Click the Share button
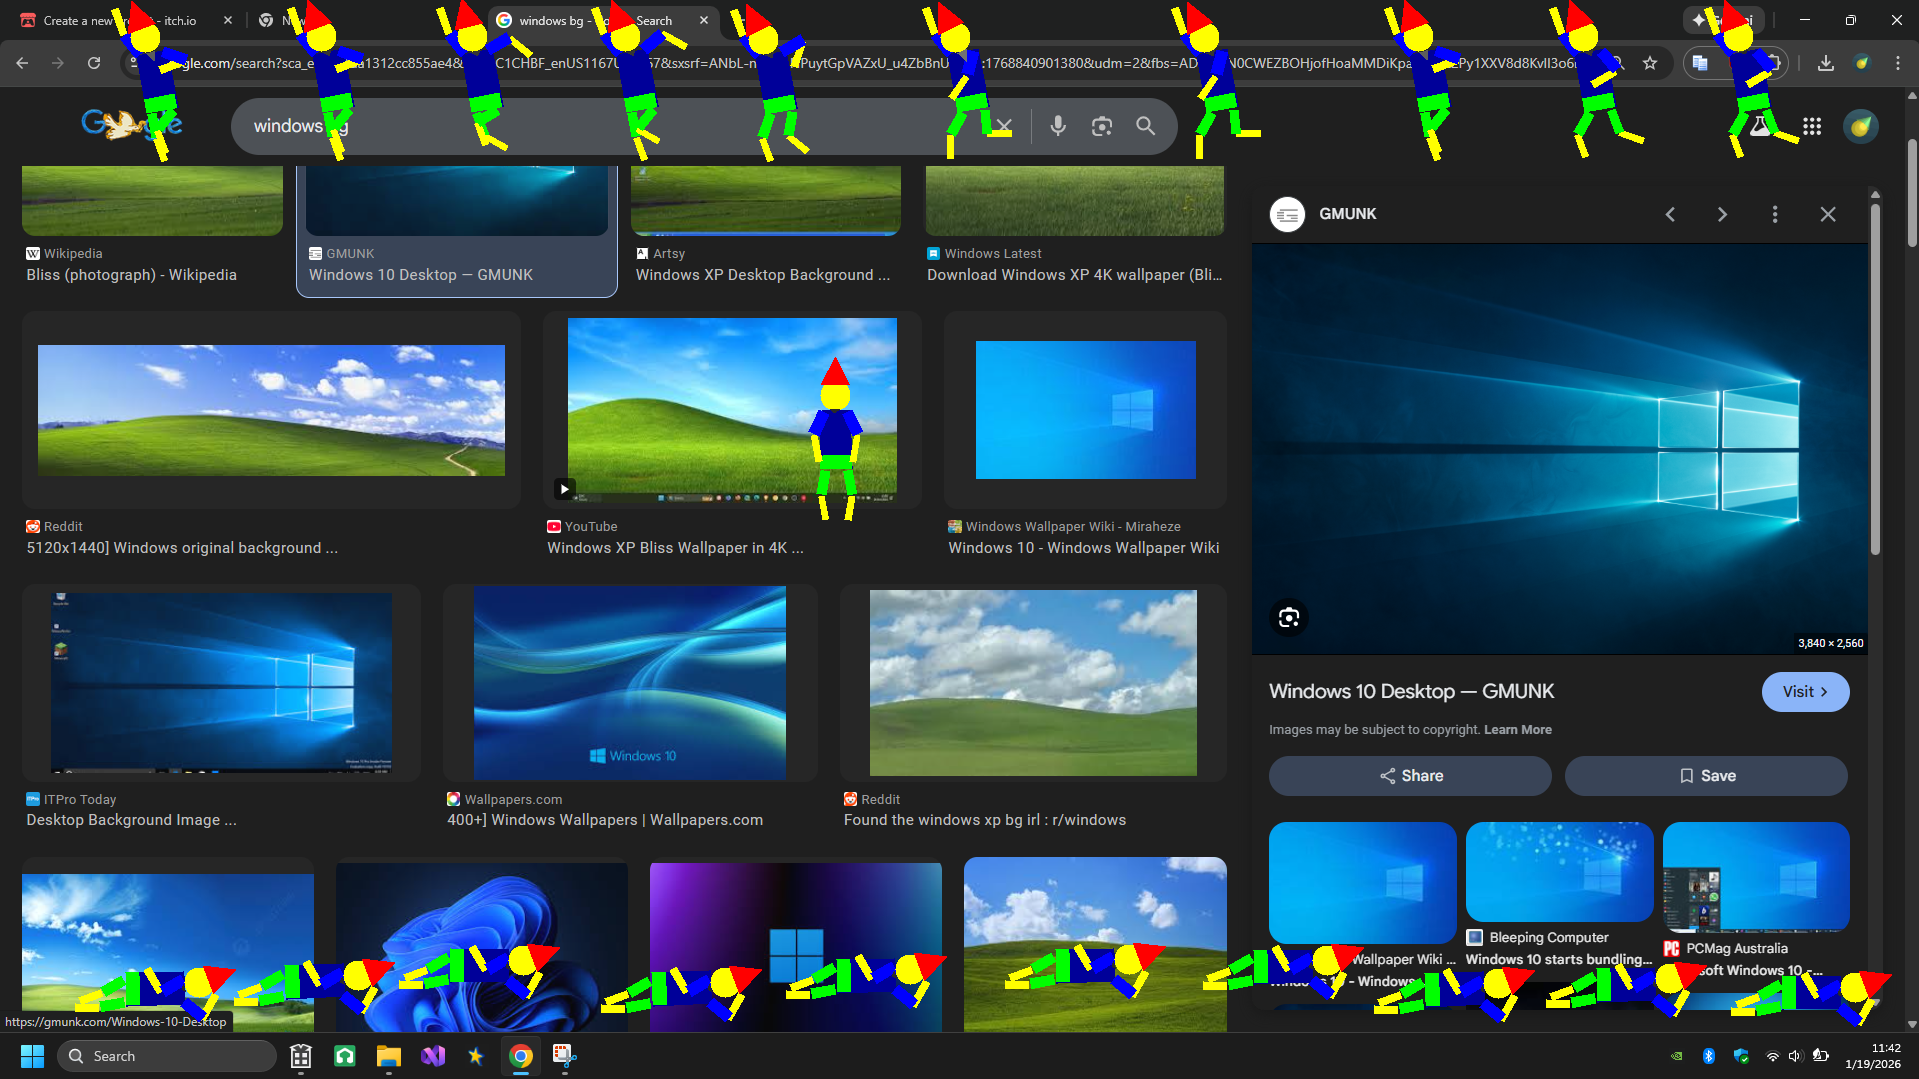This screenshot has width=1919, height=1079. (x=1410, y=776)
